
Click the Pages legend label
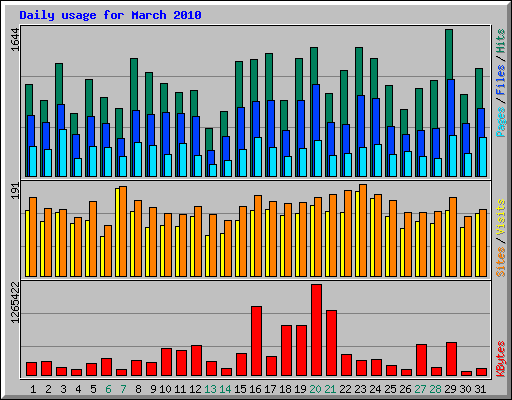pyautogui.click(x=501, y=122)
